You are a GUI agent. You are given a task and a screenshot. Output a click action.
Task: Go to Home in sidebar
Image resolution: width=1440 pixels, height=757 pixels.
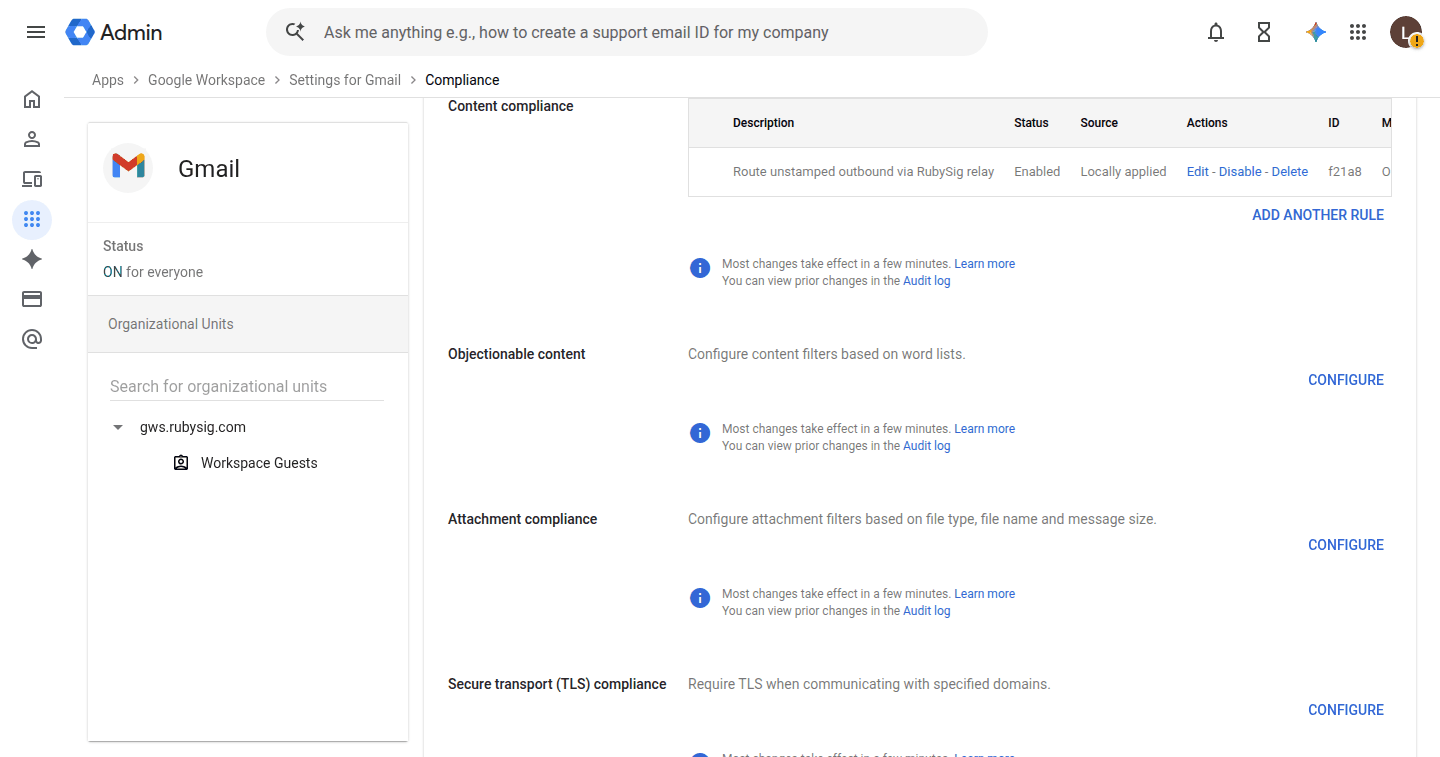(x=32, y=99)
